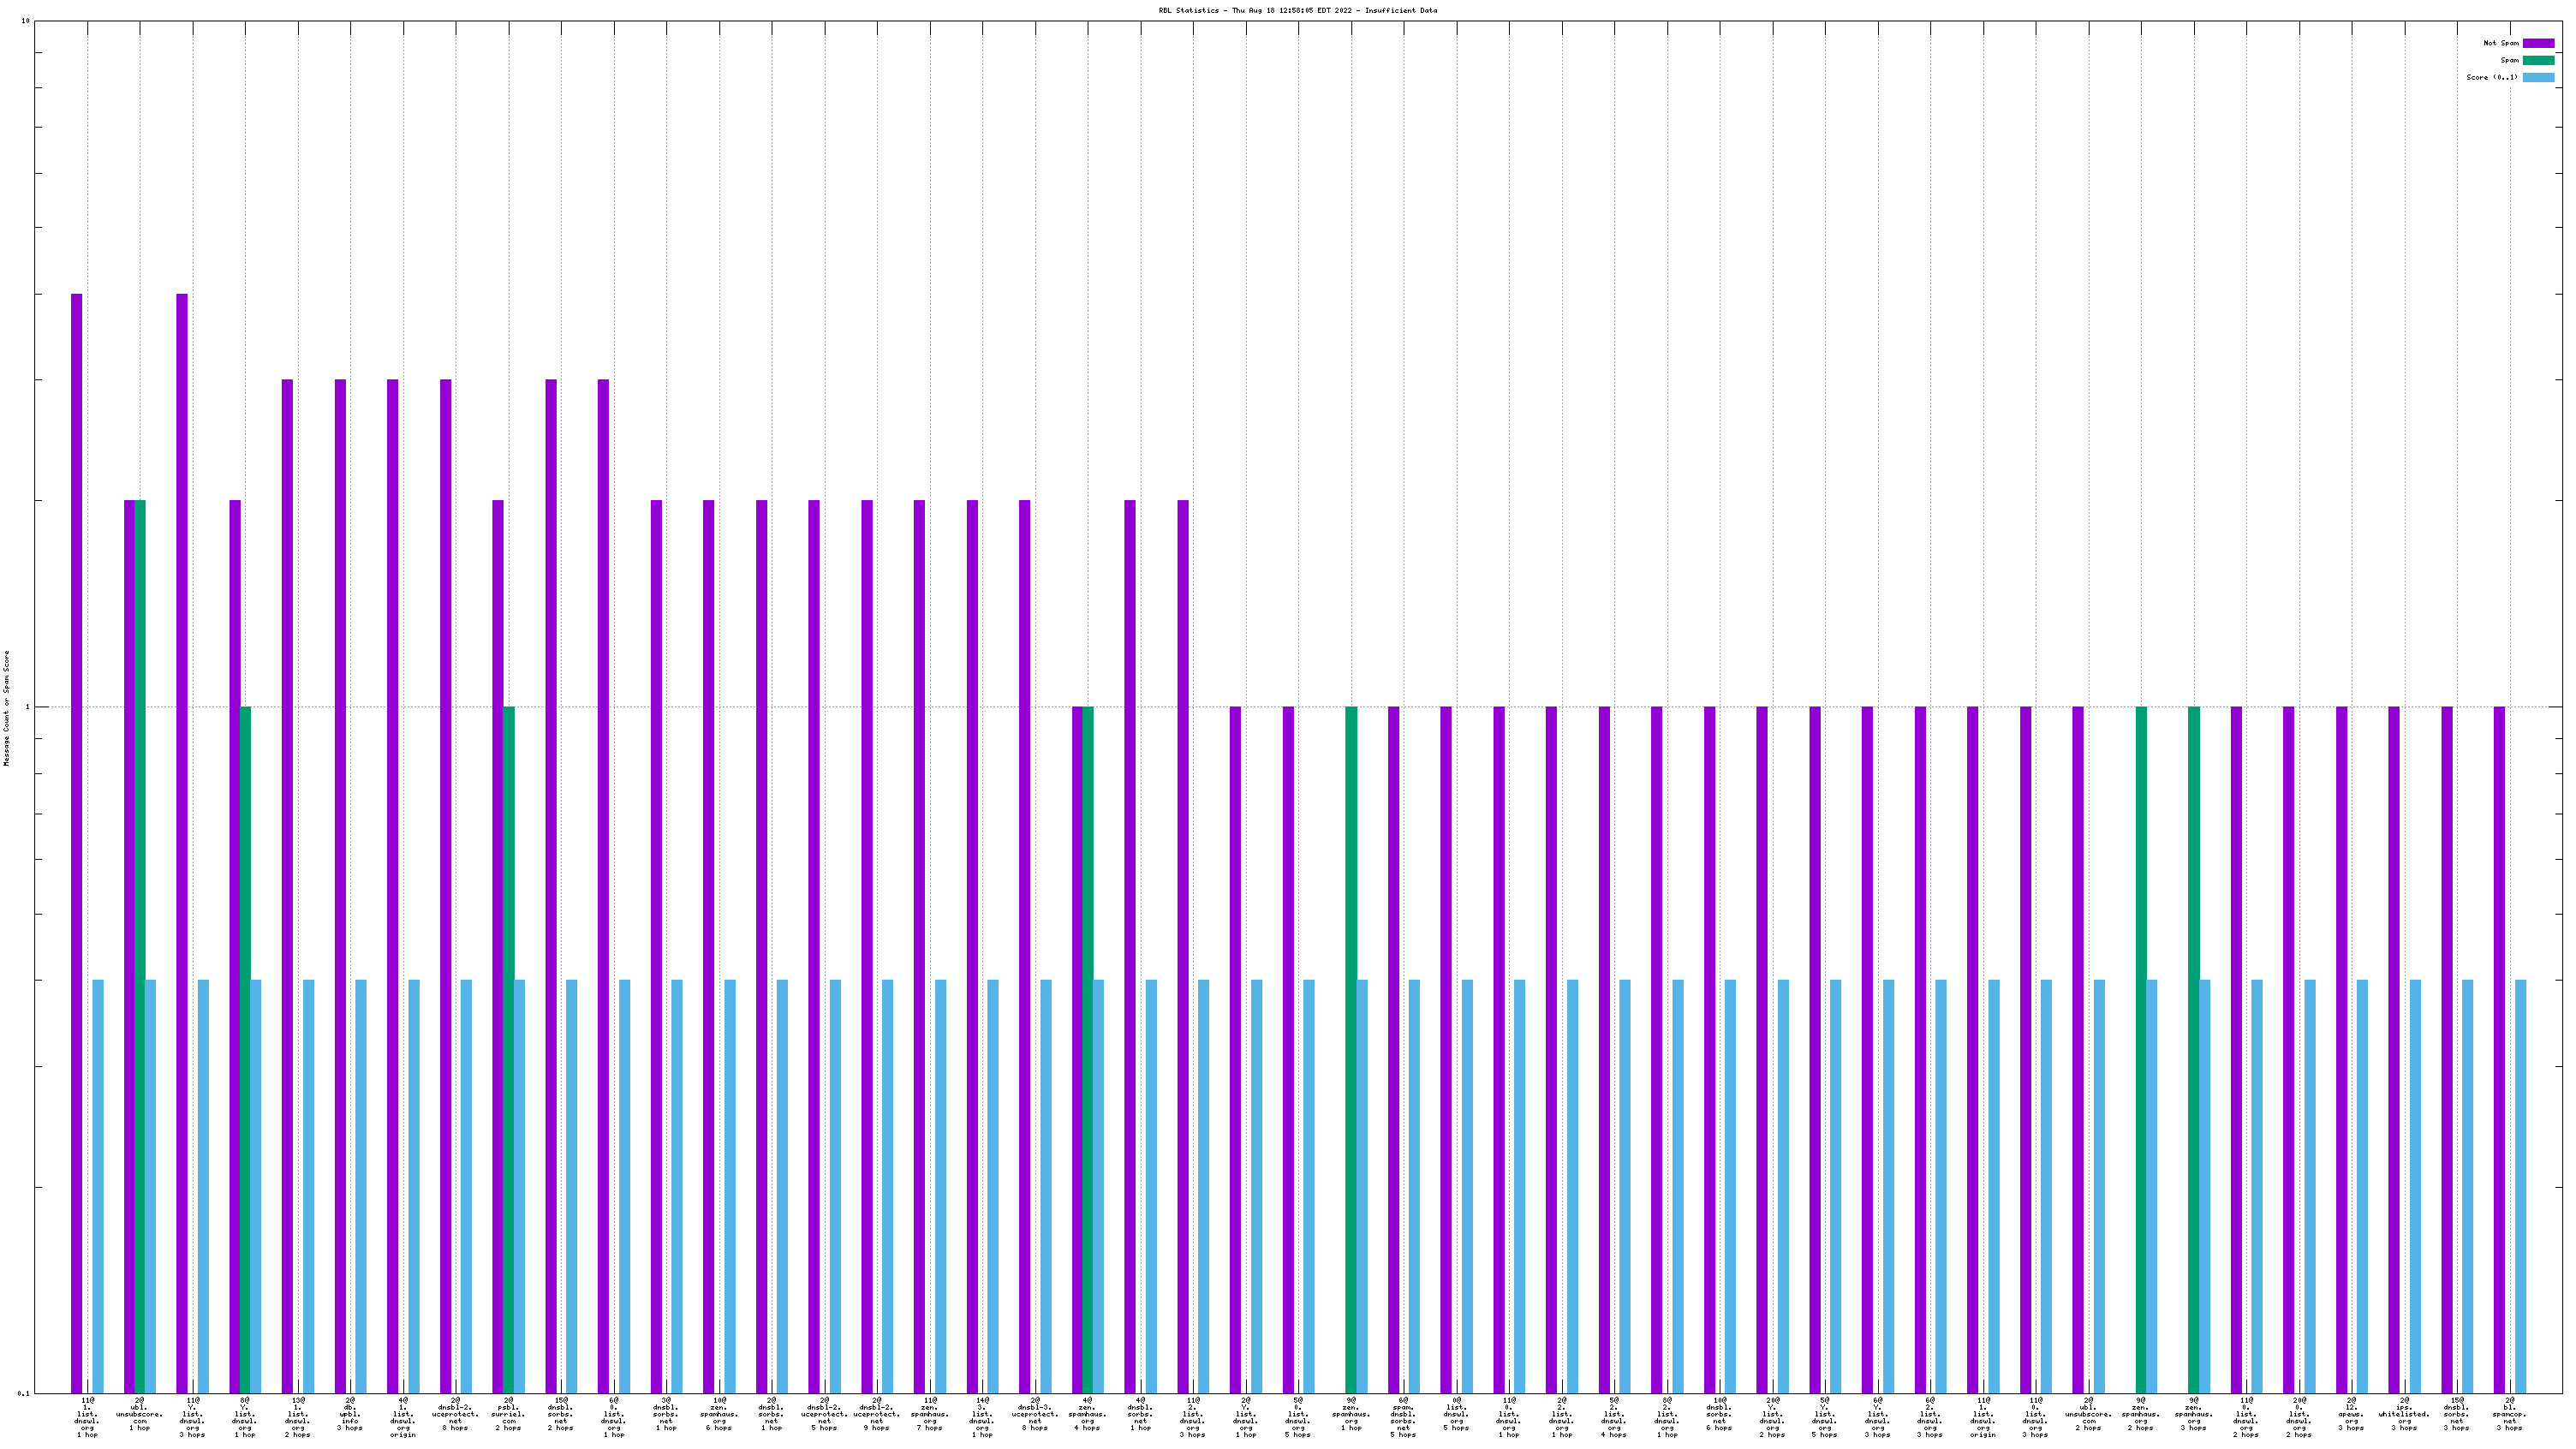Click the Message Count or Spam Score axis label
The image size is (2576, 1449).
[6, 708]
